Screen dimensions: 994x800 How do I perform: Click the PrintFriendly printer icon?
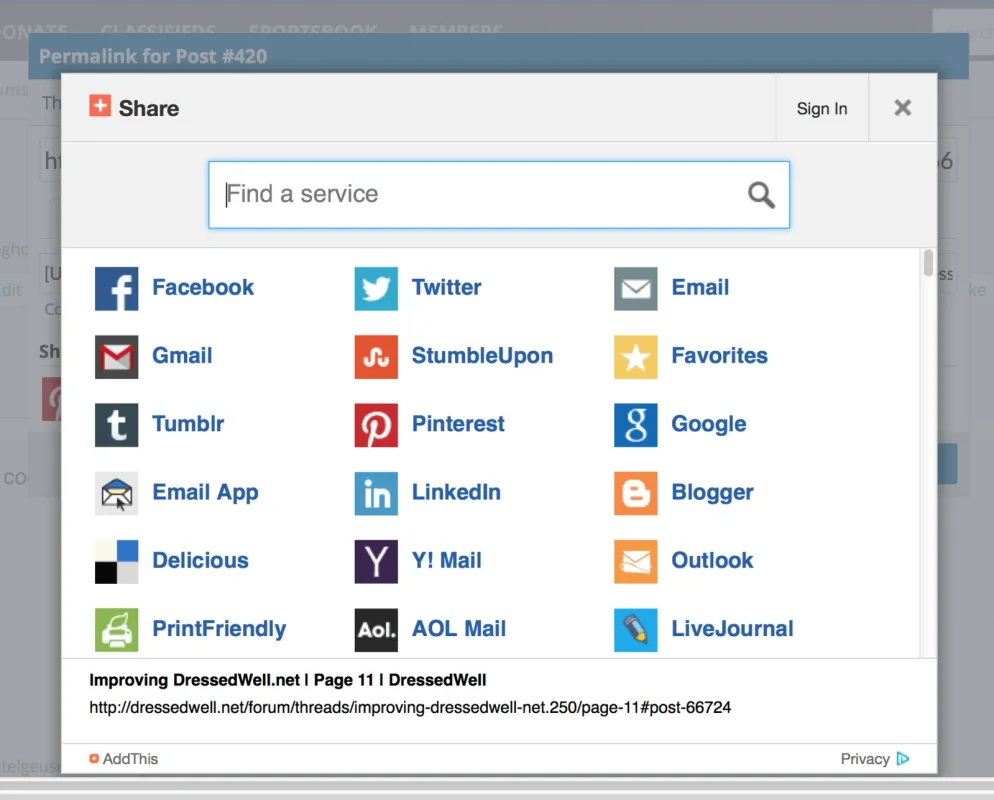tap(117, 630)
